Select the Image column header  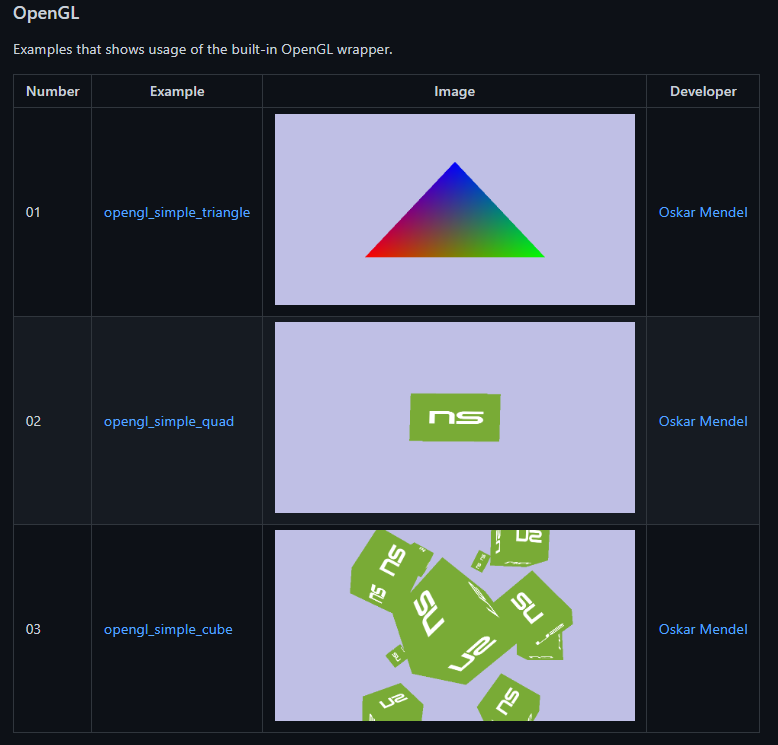454,91
